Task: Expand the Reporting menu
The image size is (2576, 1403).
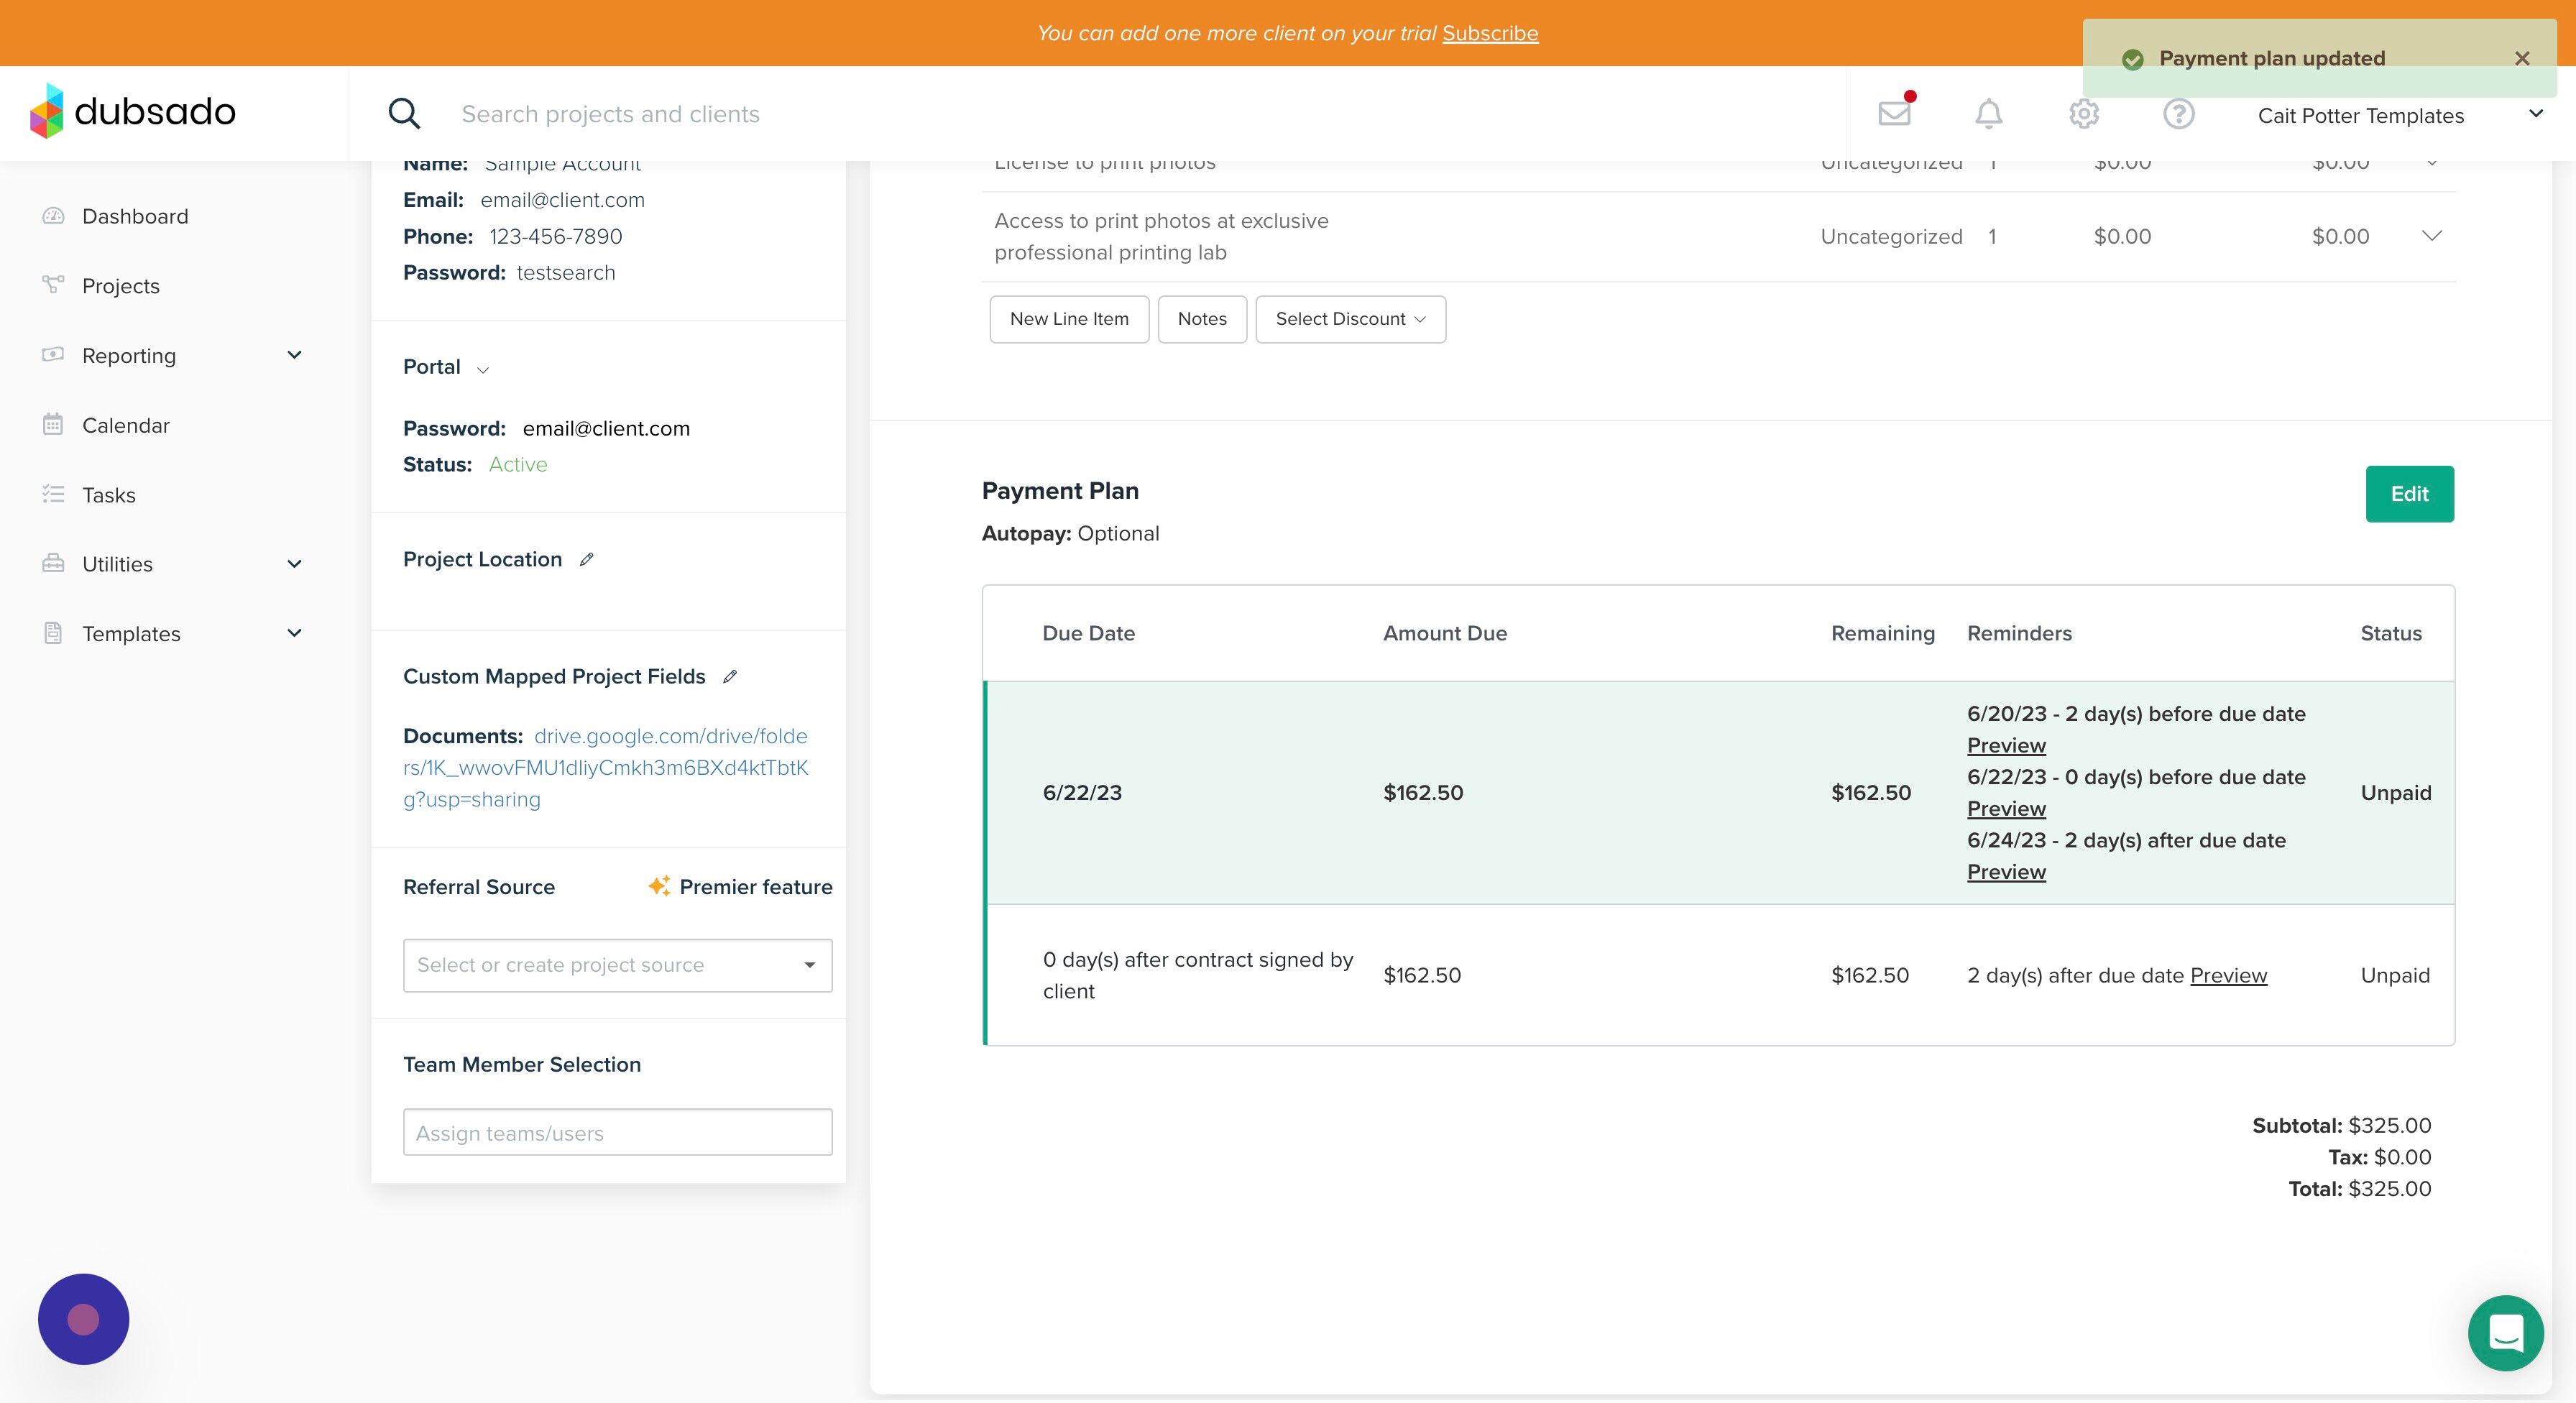Action: click(294, 355)
